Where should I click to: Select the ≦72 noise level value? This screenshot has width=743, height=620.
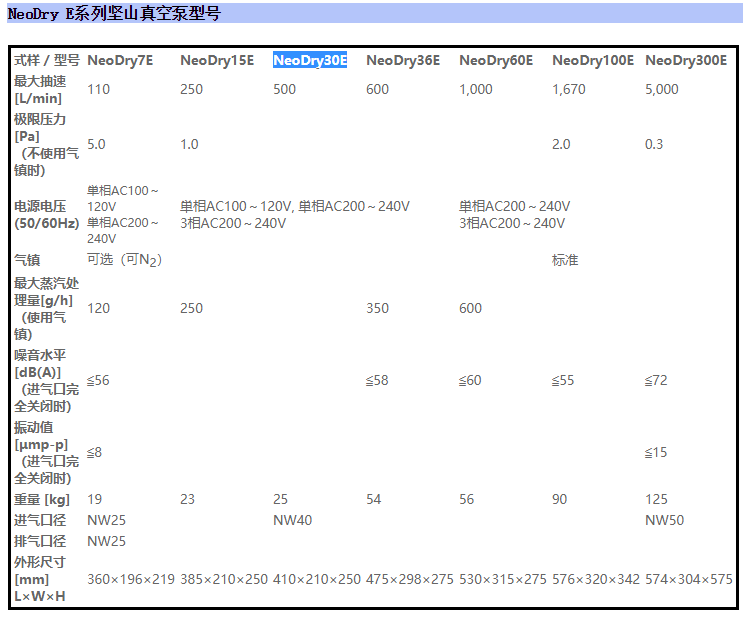click(656, 381)
